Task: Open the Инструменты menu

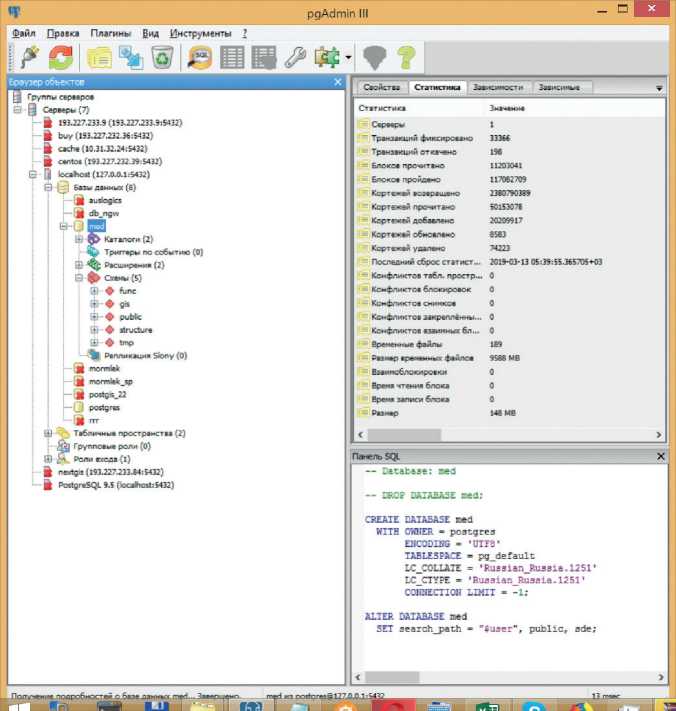Action: tap(200, 33)
